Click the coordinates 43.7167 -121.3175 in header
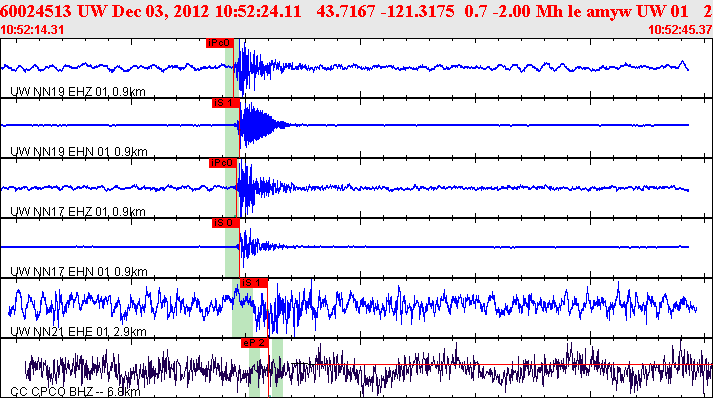Image resolution: width=713 pixels, height=398 pixels. tap(385, 11)
